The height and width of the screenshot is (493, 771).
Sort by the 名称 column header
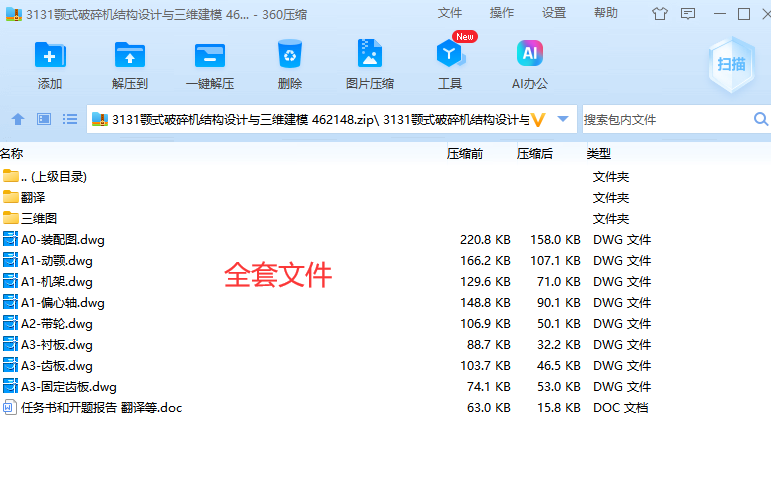point(12,153)
